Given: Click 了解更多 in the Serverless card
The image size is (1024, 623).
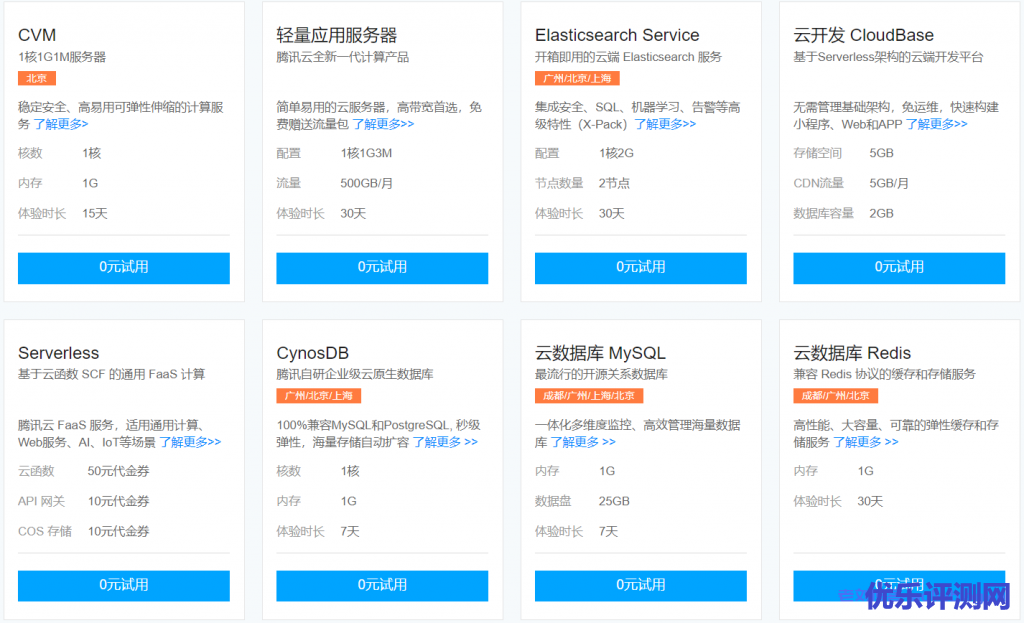Looking at the screenshot, I should coord(190,441).
